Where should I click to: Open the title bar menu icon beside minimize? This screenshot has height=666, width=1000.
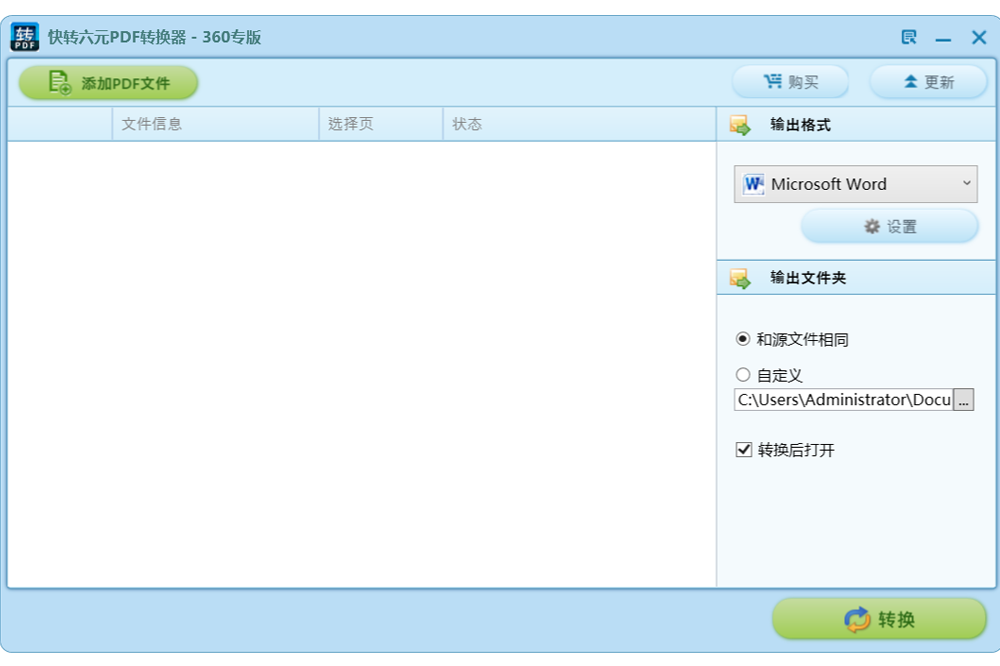[x=909, y=38]
